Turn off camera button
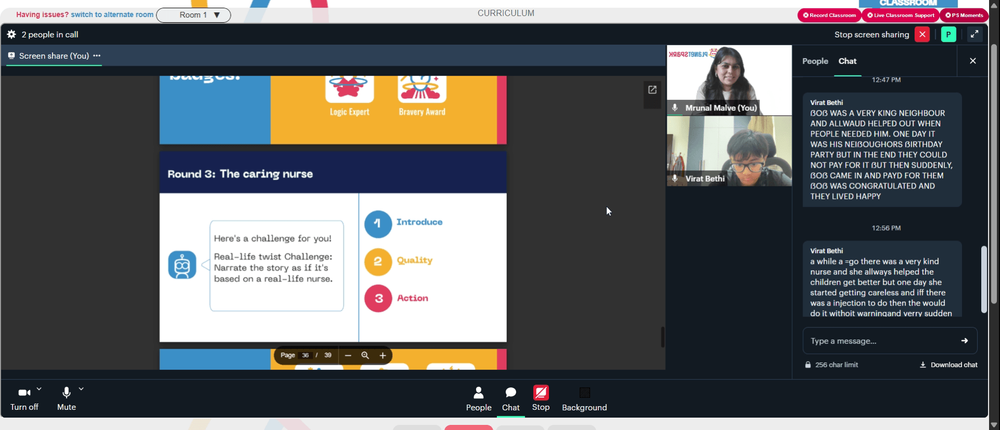The width and height of the screenshot is (1000, 430). coord(24,399)
